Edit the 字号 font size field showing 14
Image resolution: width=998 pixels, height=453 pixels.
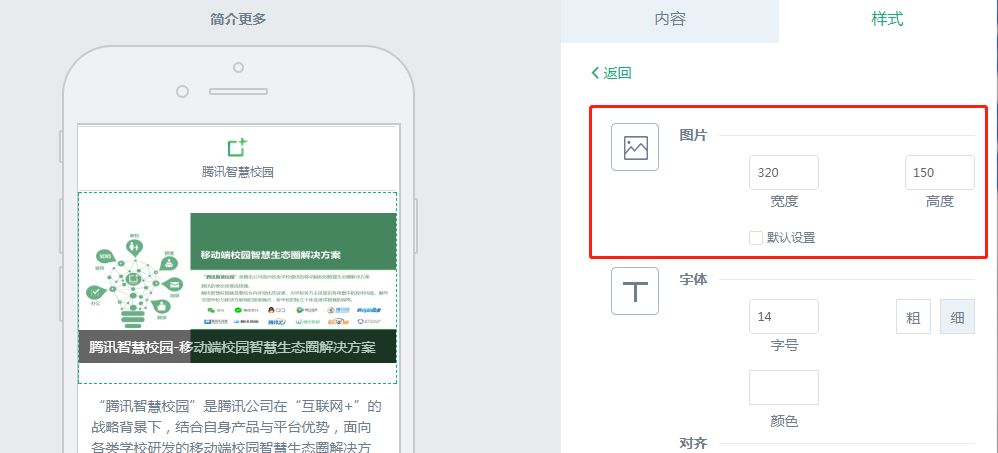point(784,316)
